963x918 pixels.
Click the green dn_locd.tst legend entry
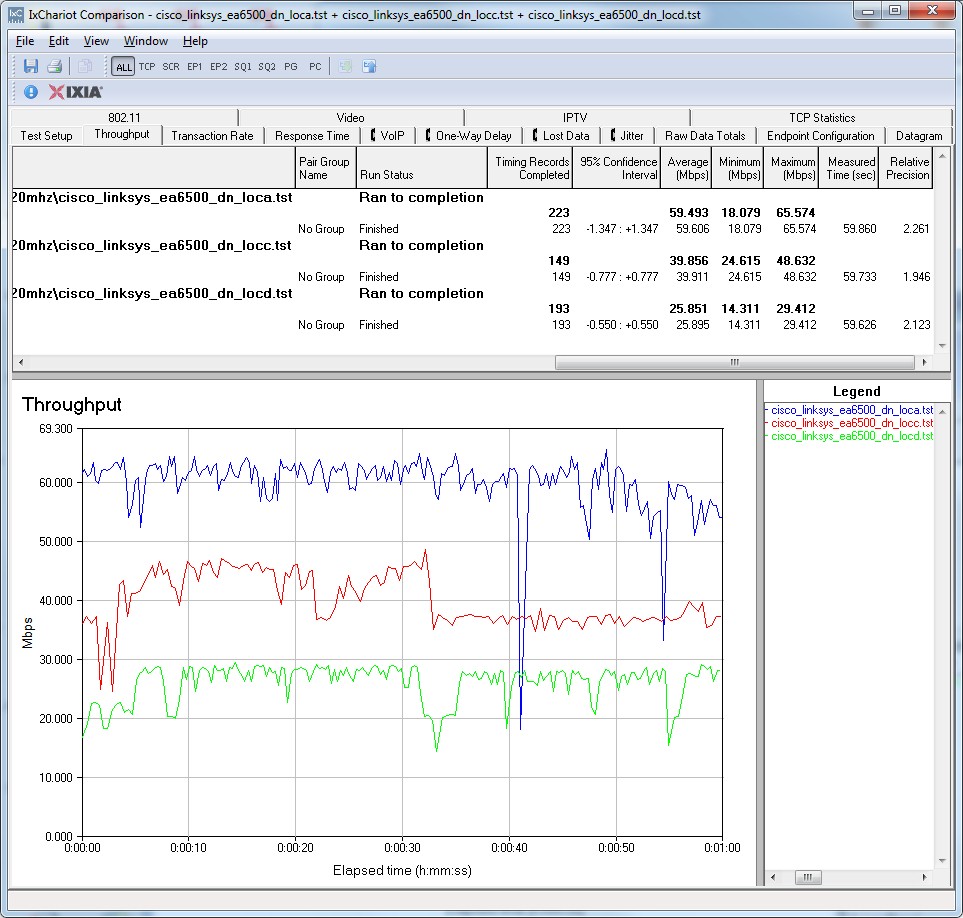point(851,436)
